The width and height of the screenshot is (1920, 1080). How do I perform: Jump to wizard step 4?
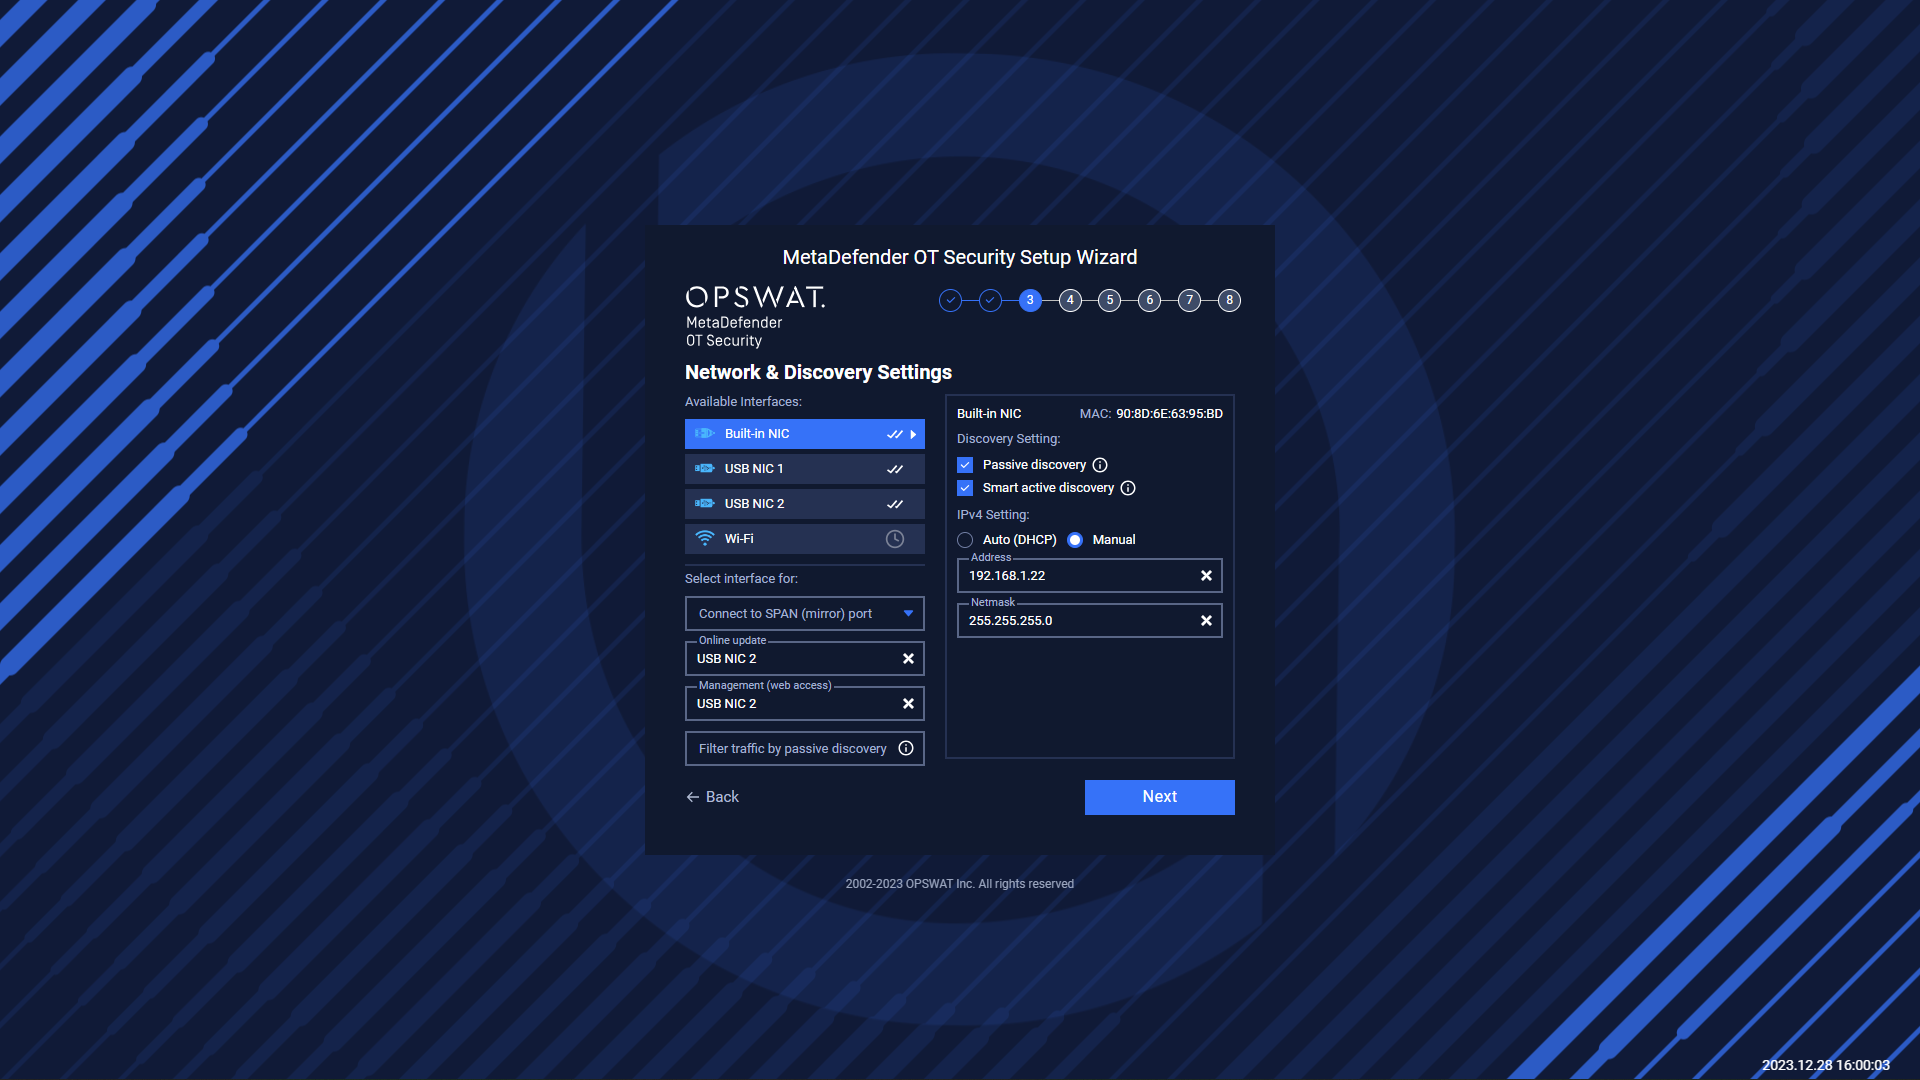(x=1070, y=300)
